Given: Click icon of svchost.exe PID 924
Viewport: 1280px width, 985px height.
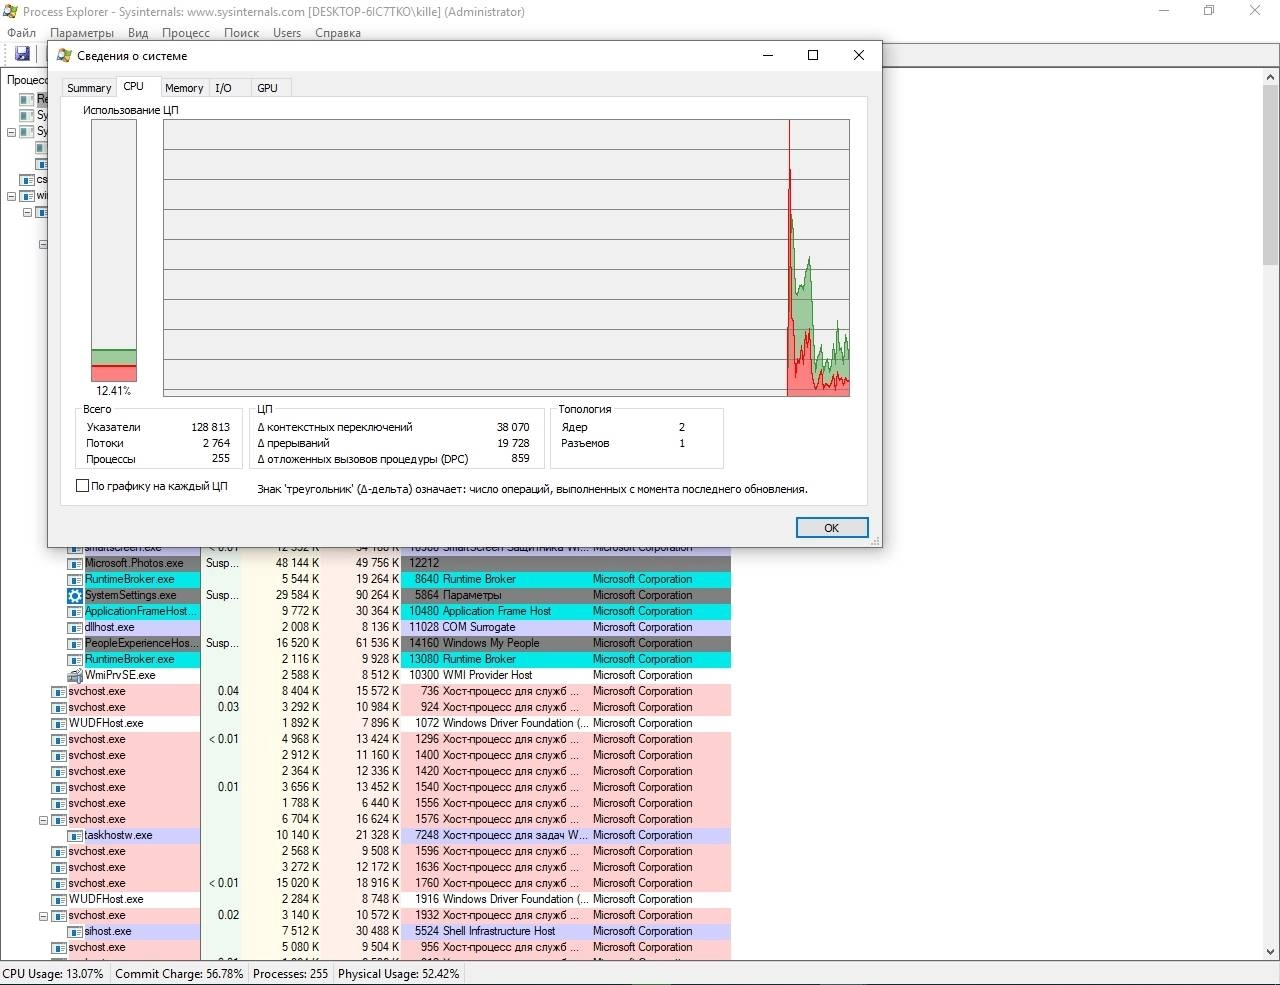Looking at the screenshot, I should pyautogui.click(x=59, y=707).
